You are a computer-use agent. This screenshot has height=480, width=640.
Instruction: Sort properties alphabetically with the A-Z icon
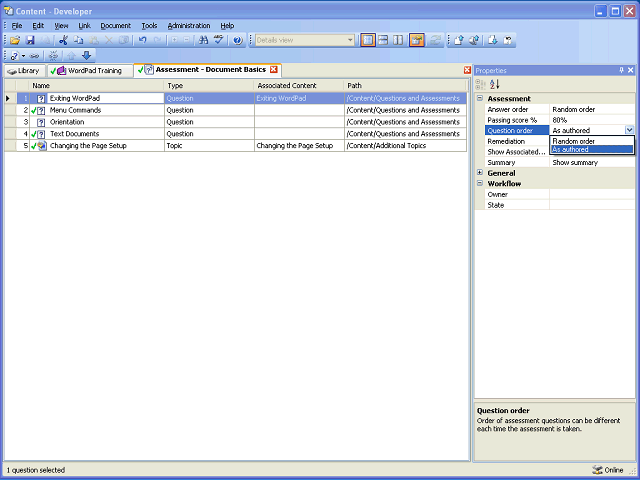pyautogui.click(x=494, y=85)
